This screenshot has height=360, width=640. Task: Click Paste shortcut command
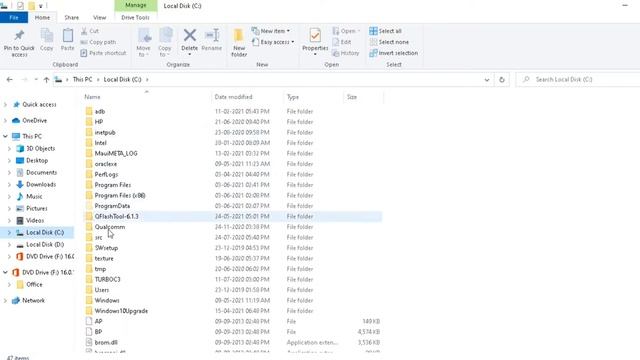[103, 53]
